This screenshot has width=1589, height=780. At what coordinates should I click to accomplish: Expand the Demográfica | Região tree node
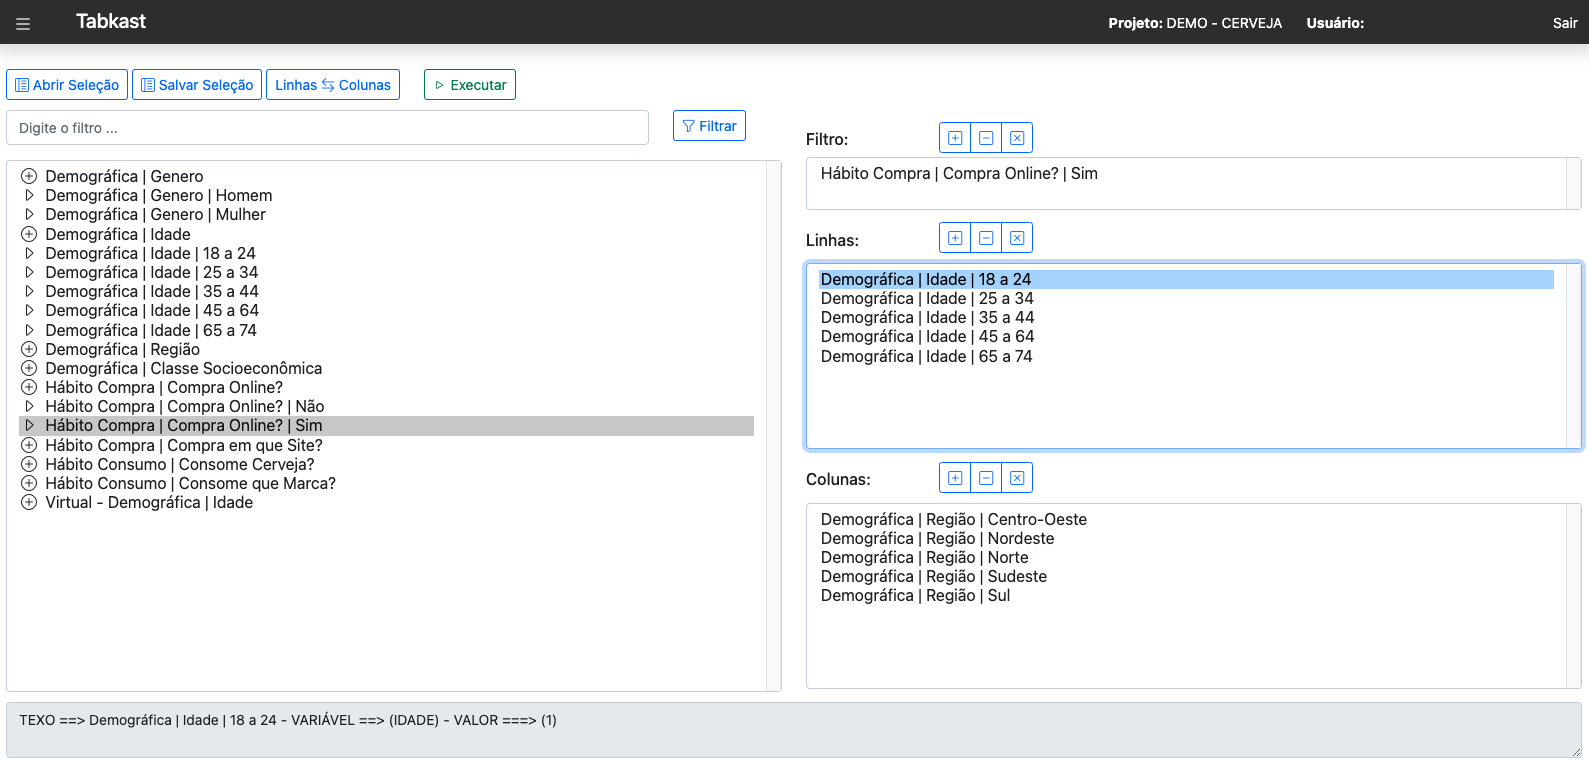click(x=29, y=349)
